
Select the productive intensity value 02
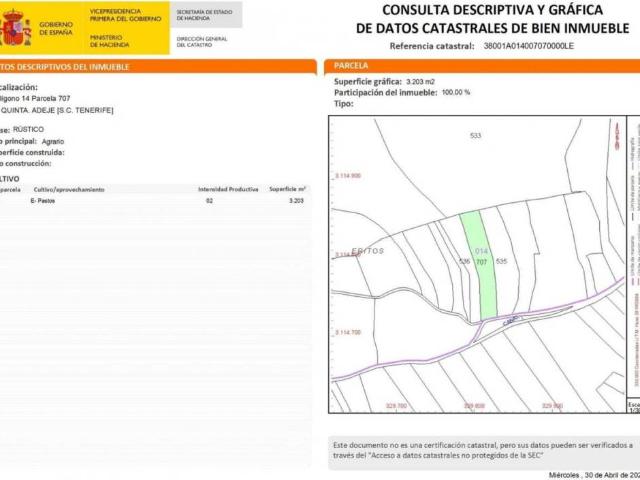tap(209, 201)
